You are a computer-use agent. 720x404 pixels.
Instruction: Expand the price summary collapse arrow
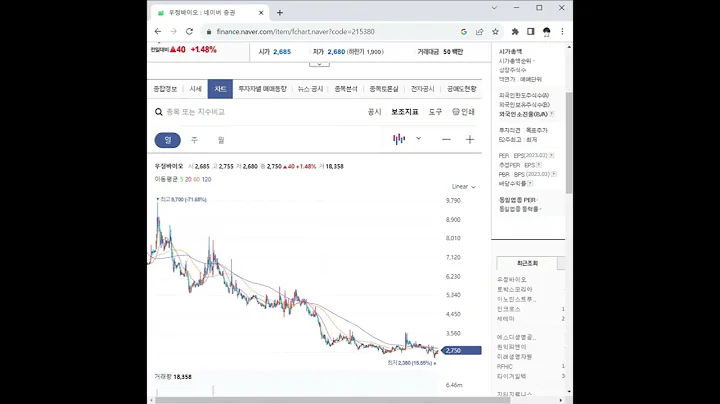pyautogui.click(x=319, y=64)
